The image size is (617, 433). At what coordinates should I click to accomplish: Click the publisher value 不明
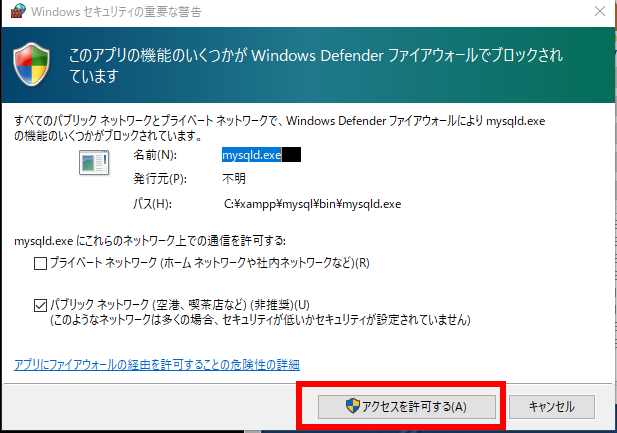(x=234, y=179)
